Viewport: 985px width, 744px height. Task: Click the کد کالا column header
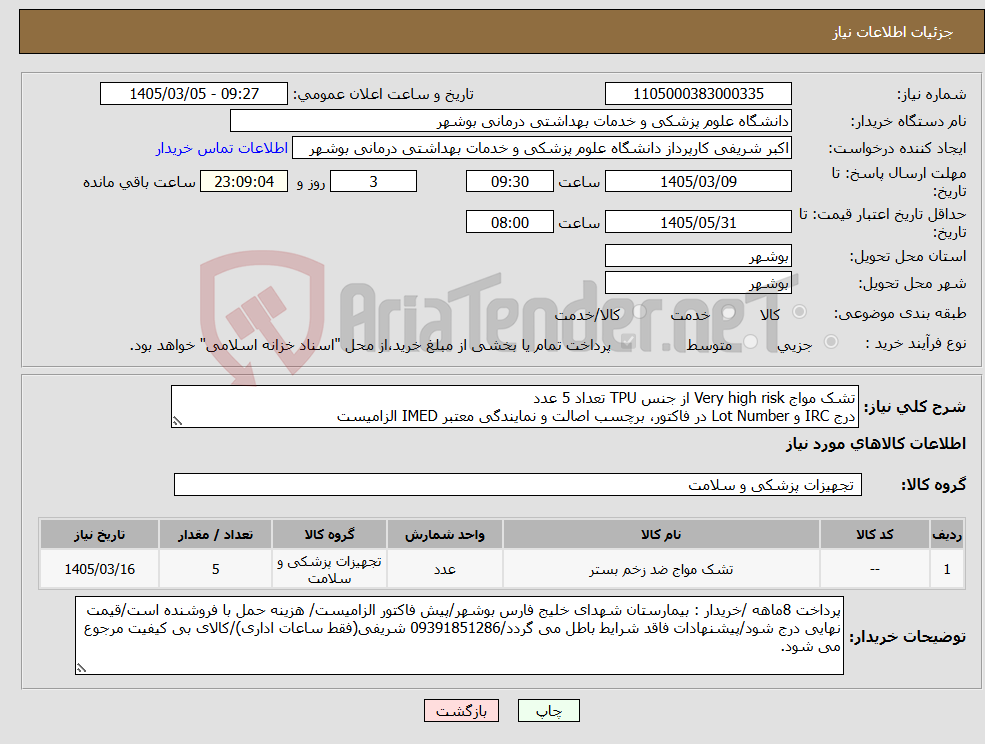[874, 534]
